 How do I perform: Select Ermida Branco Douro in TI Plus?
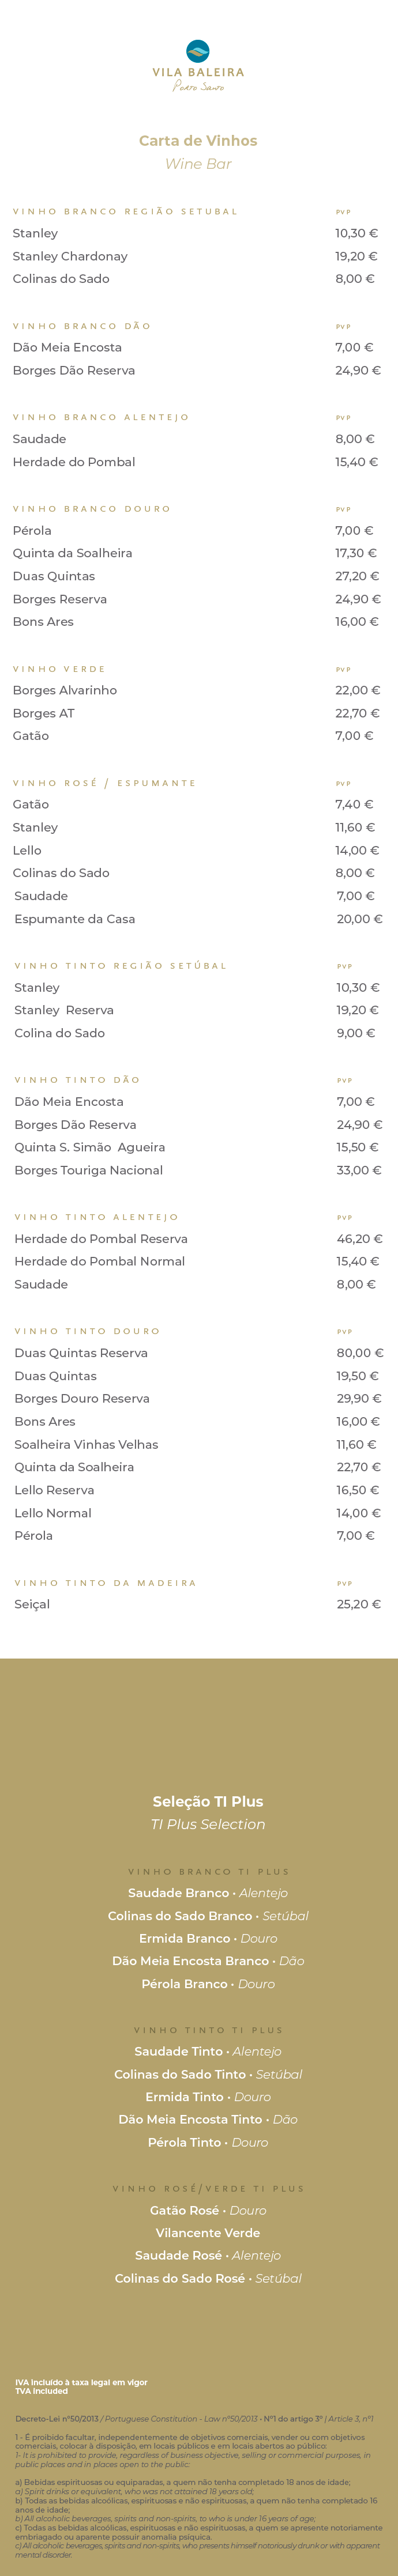click(x=208, y=1939)
